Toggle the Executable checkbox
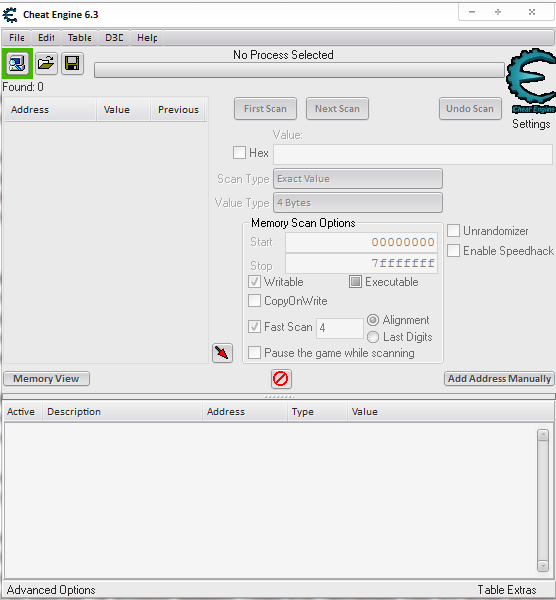 click(x=355, y=282)
